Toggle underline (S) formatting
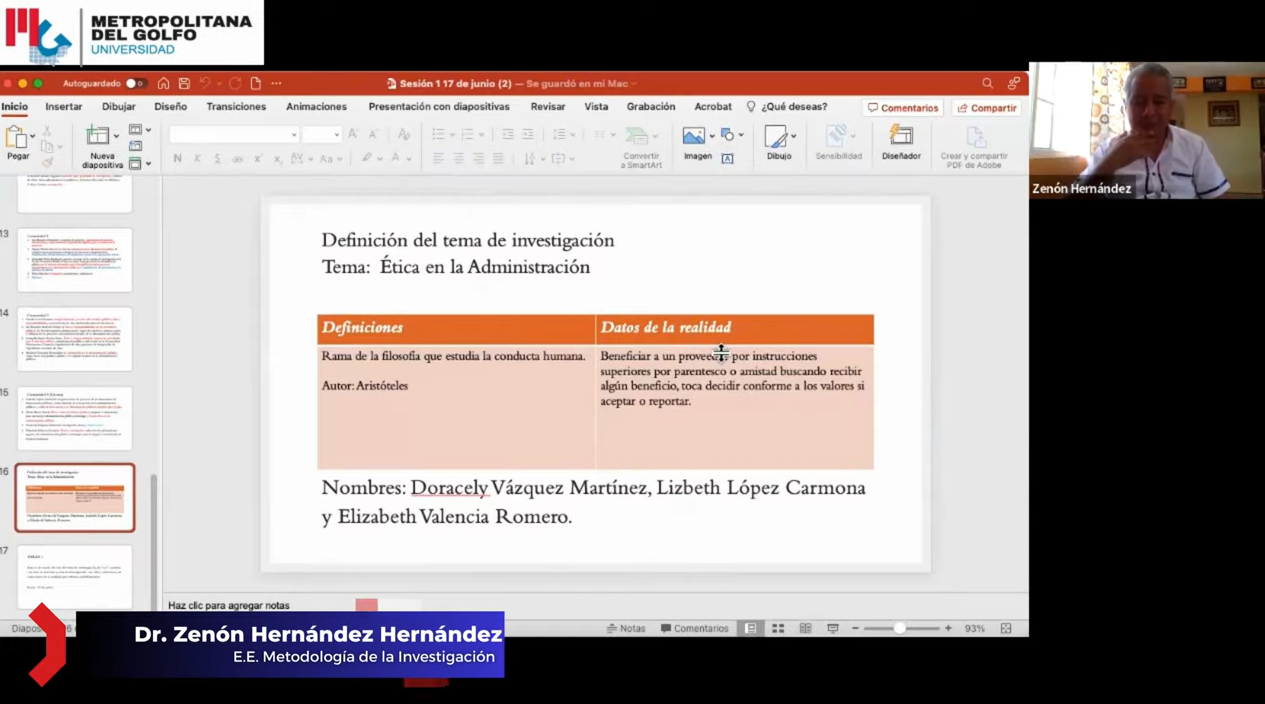This screenshot has width=1265, height=704. coord(217,159)
